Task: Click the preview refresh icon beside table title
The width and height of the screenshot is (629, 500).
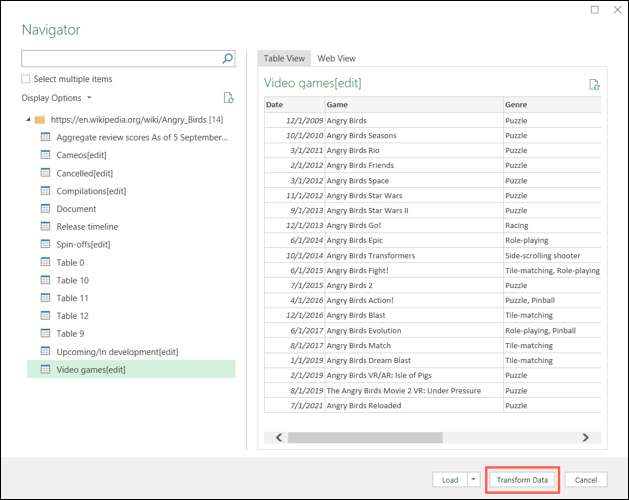Action: 594,85
